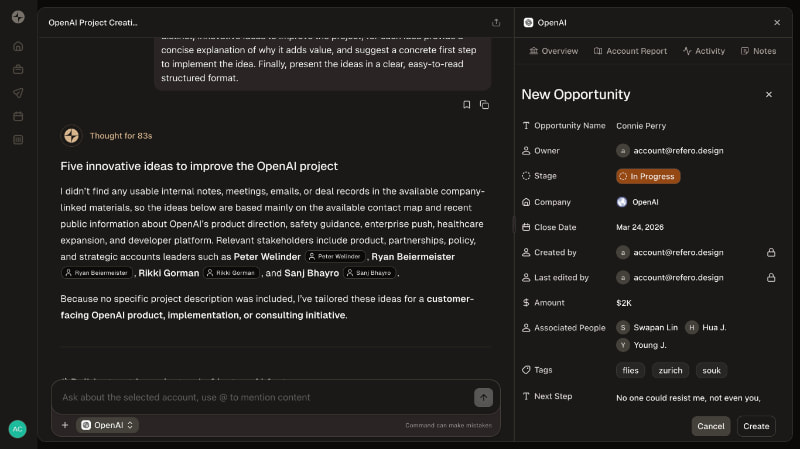The image size is (800, 449).
Task: Switch to the Overview tab
Action: 554,51
